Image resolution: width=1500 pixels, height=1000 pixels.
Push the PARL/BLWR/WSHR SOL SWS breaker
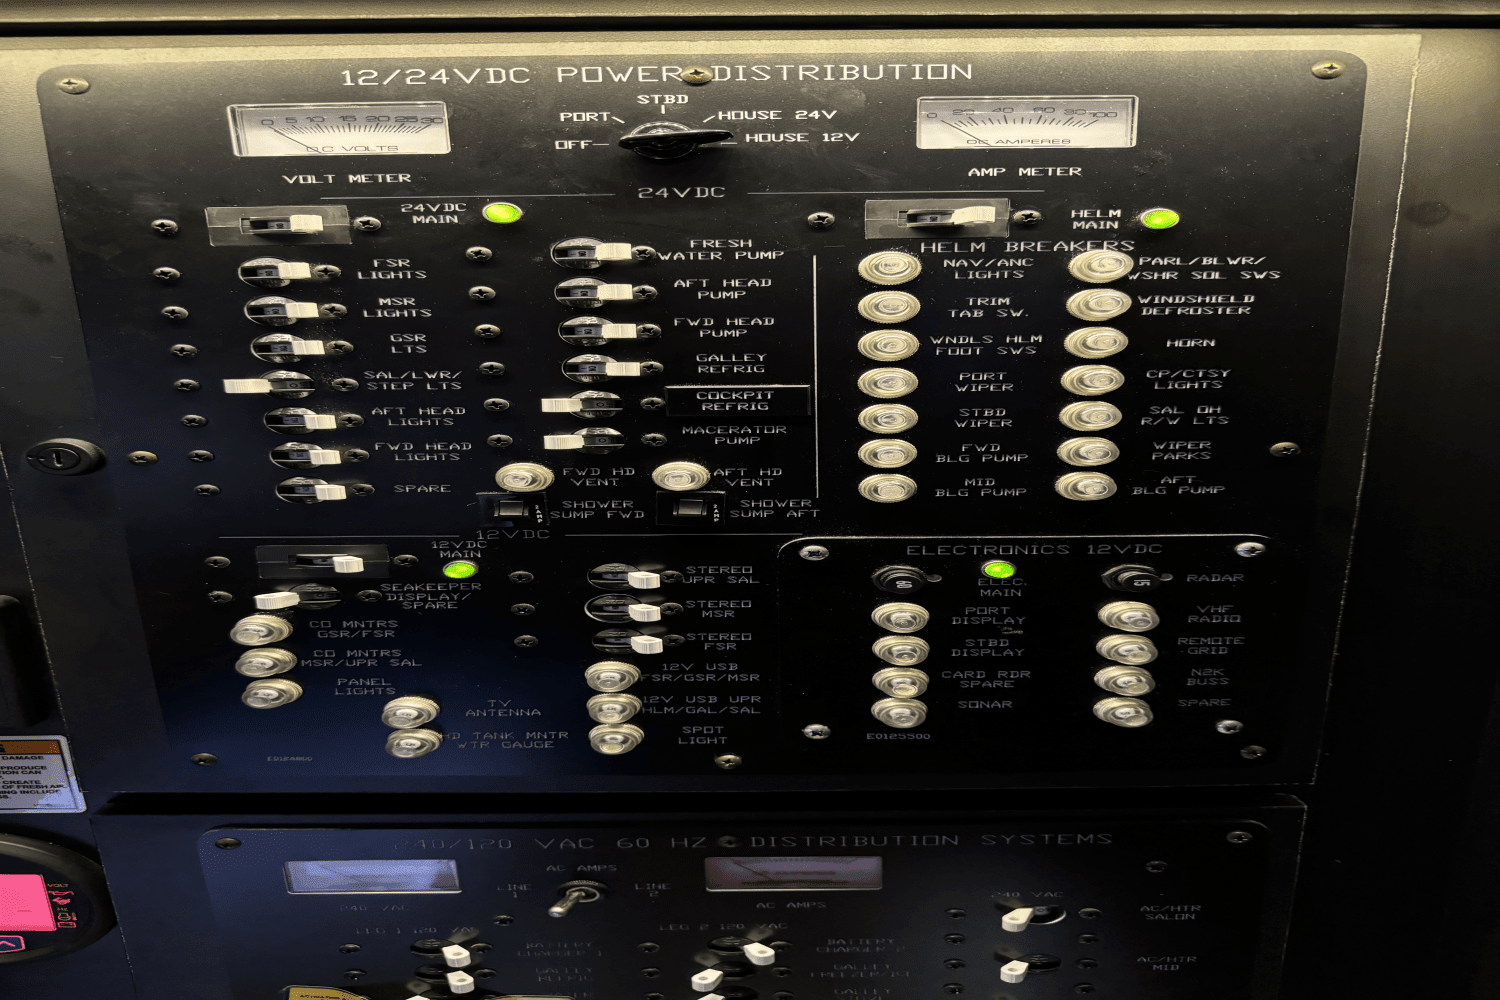[1100, 265]
